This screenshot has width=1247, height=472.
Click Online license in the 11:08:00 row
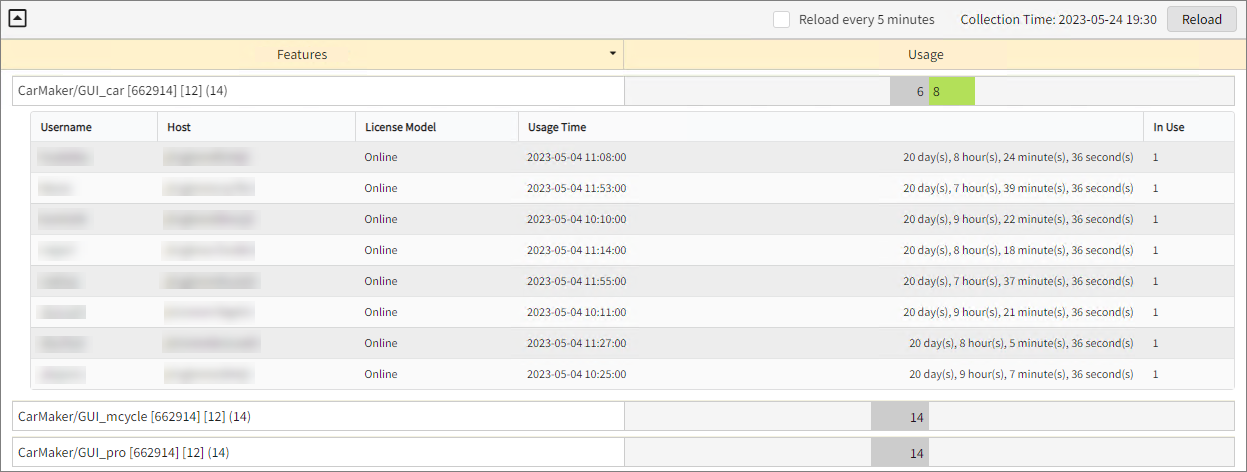(381, 157)
